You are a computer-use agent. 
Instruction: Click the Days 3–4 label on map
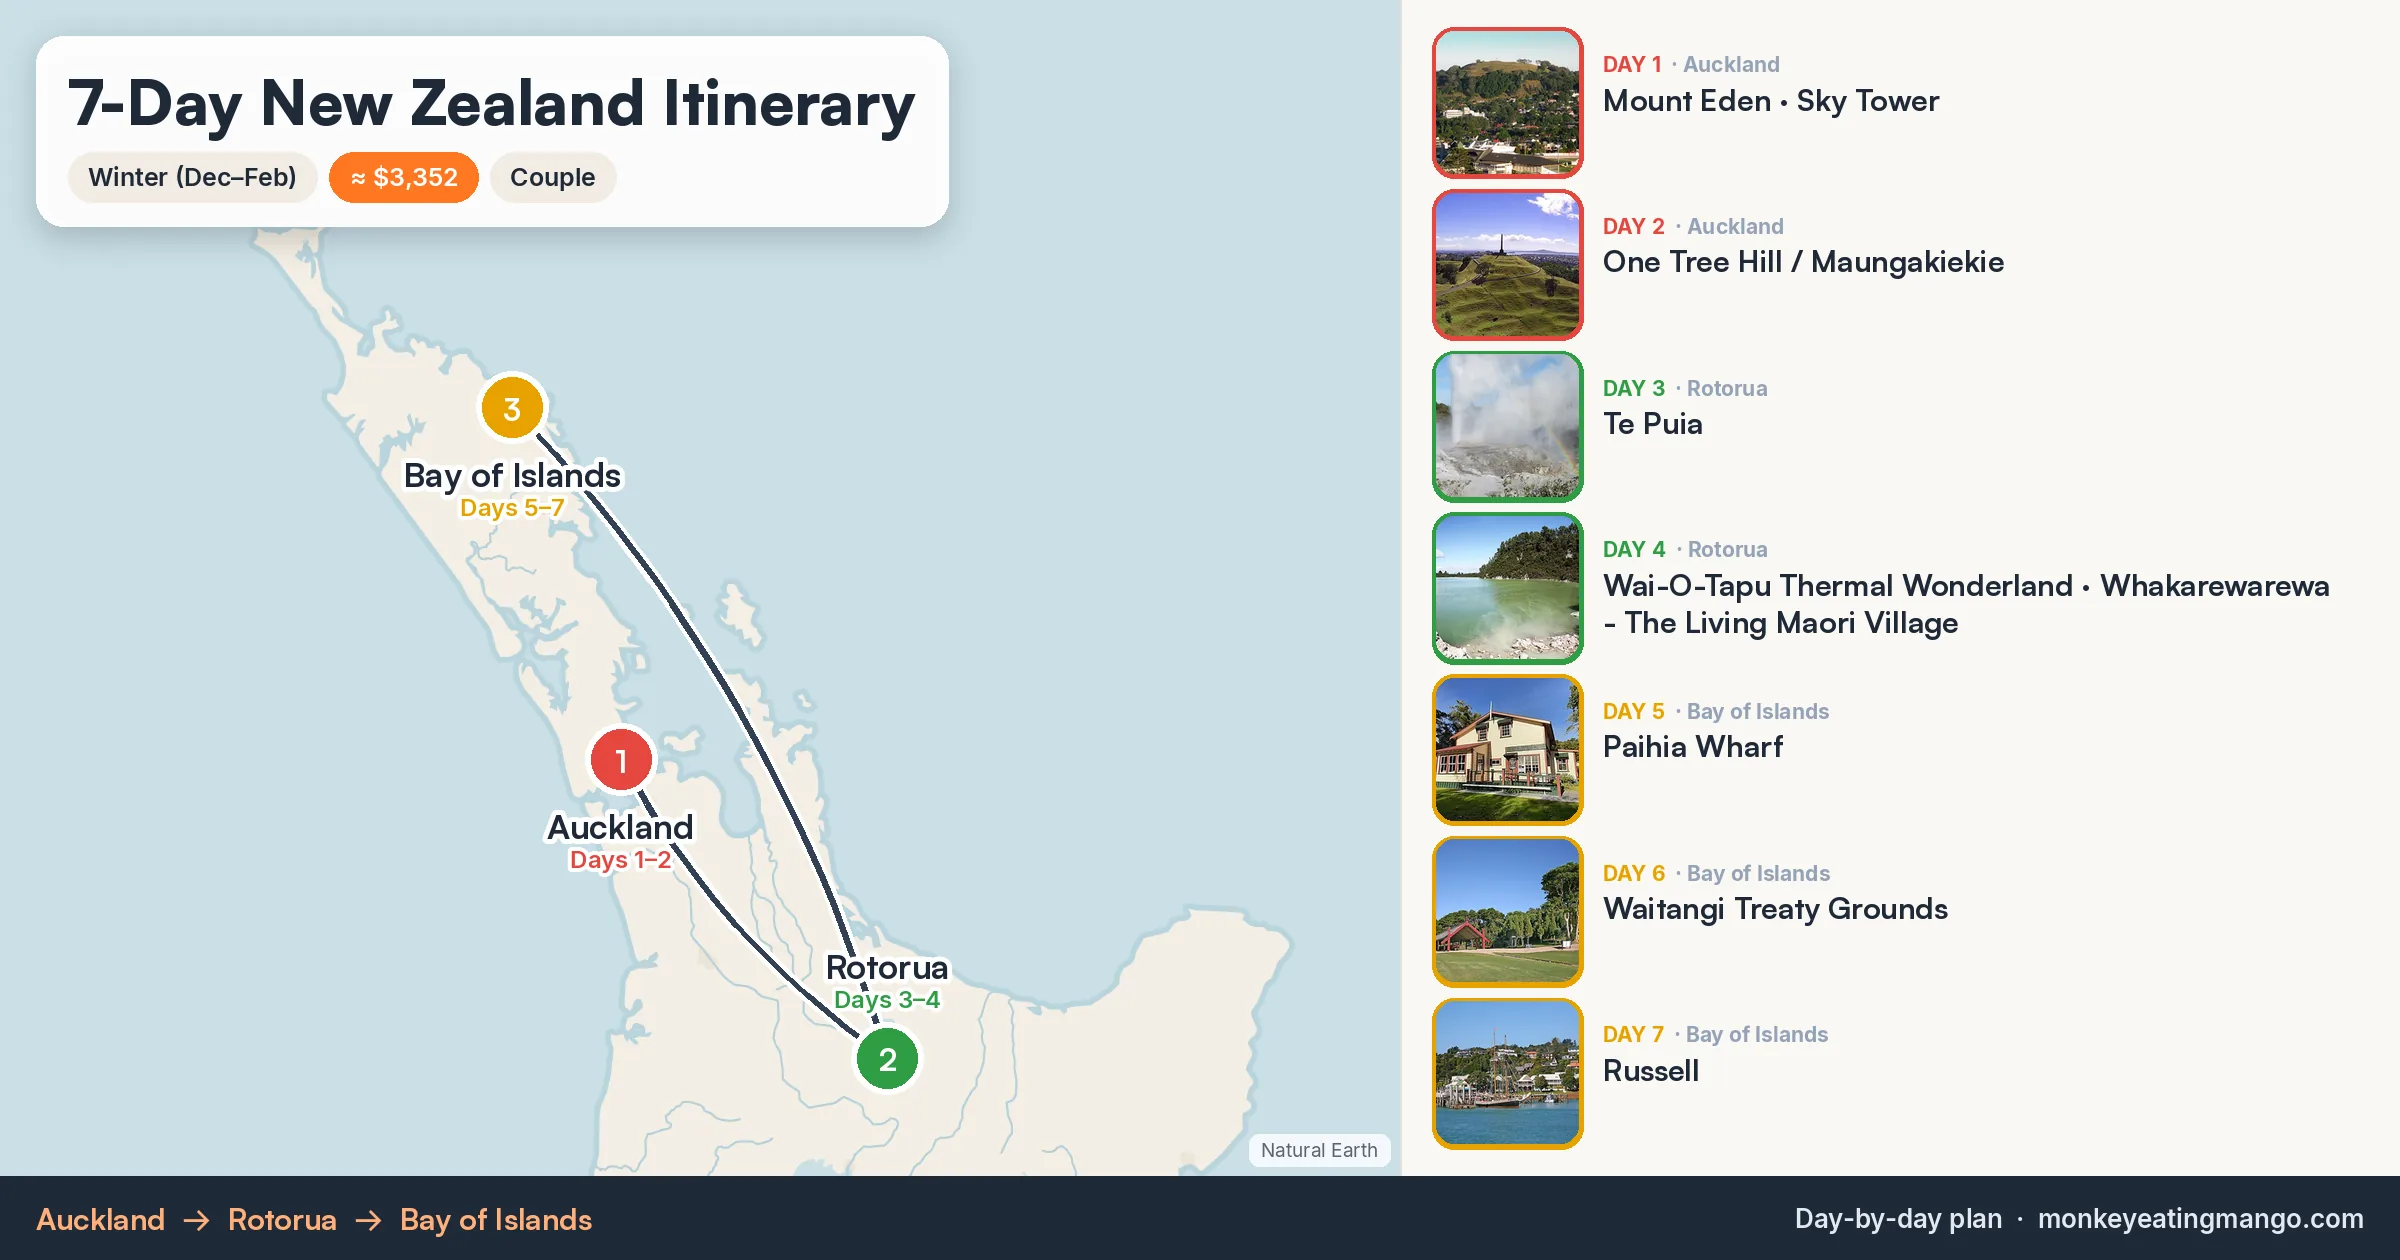pyautogui.click(x=887, y=1000)
